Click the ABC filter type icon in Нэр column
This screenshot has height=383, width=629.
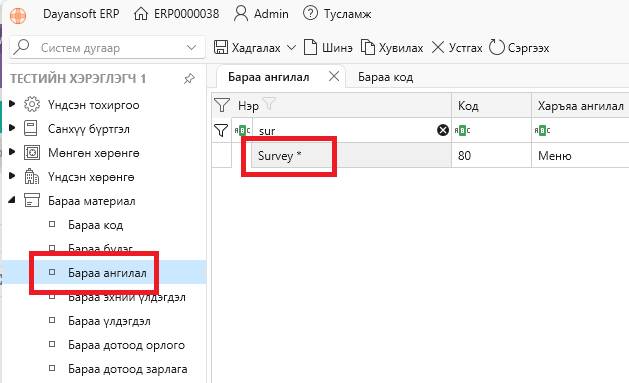242,130
